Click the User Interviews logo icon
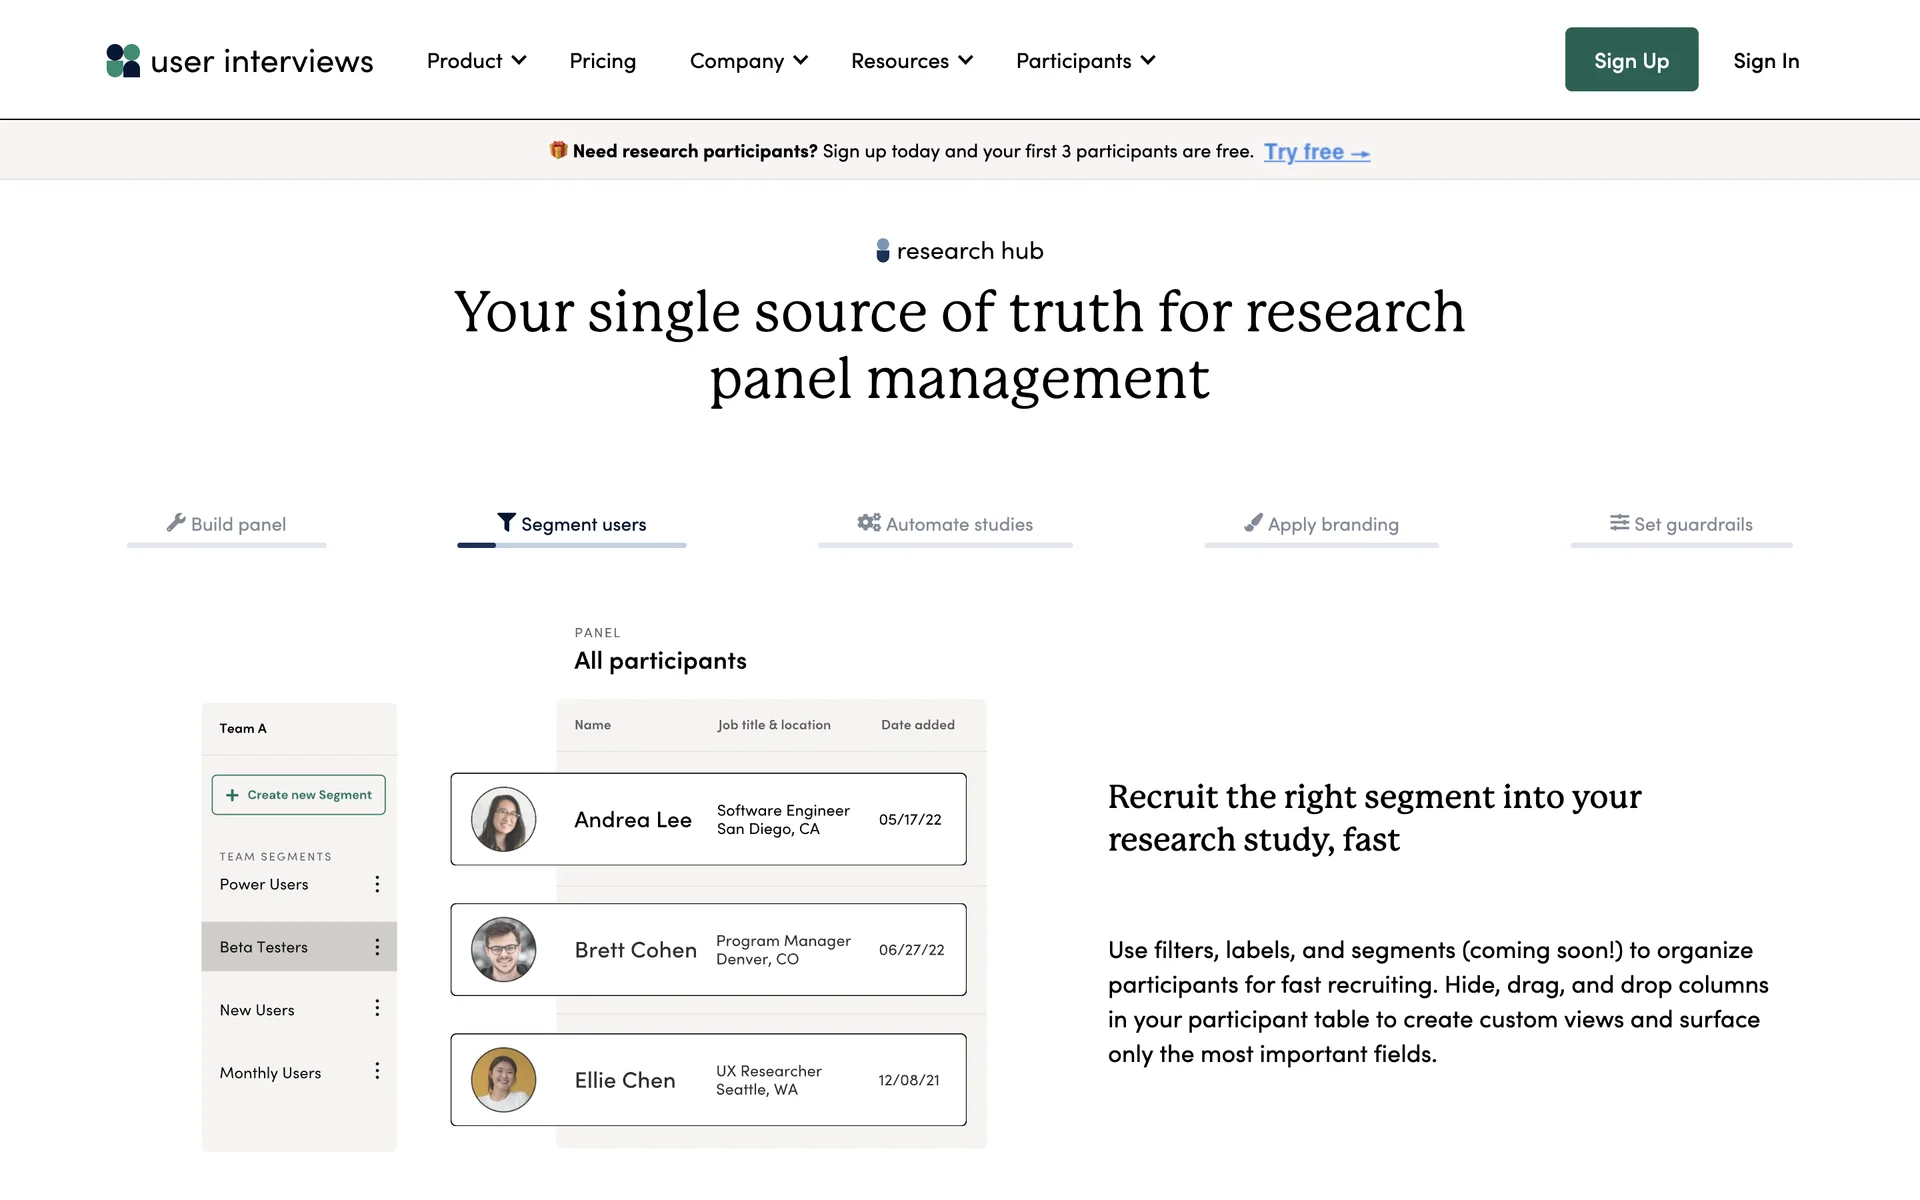This screenshot has width=1920, height=1200. 123,61
